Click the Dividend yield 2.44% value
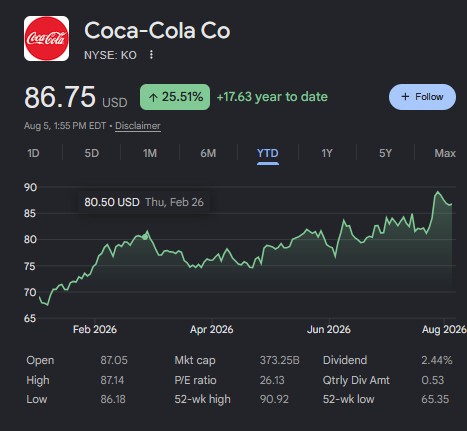 tap(437, 360)
